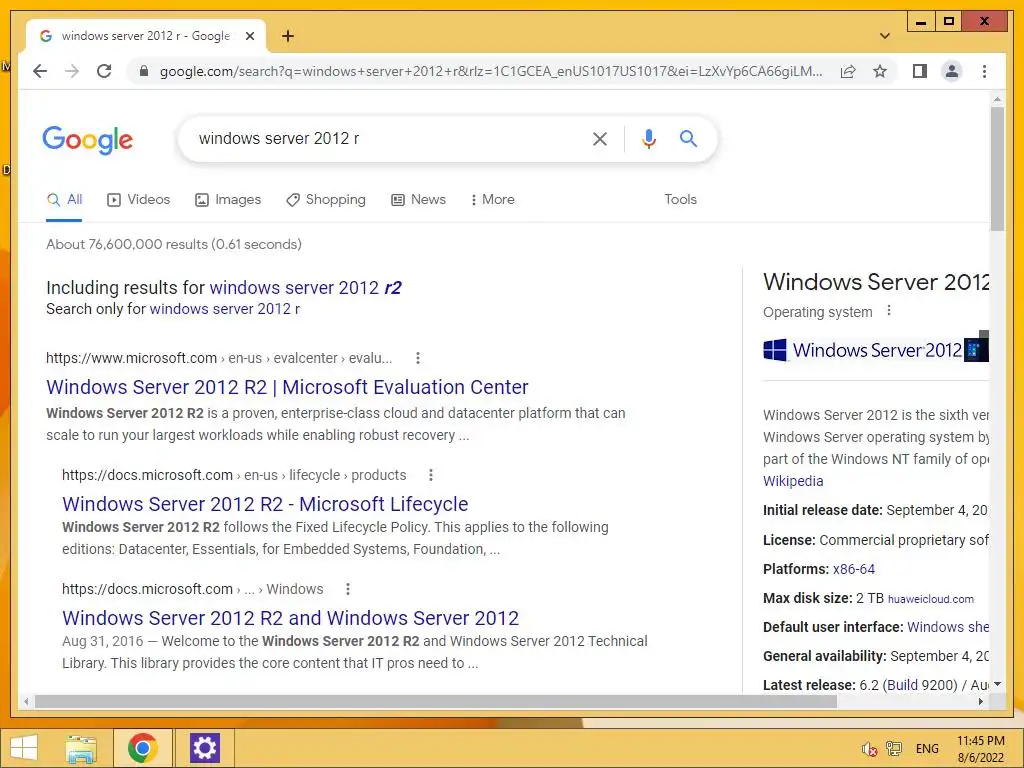Open Chrome side panel

pyautogui.click(x=920, y=71)
